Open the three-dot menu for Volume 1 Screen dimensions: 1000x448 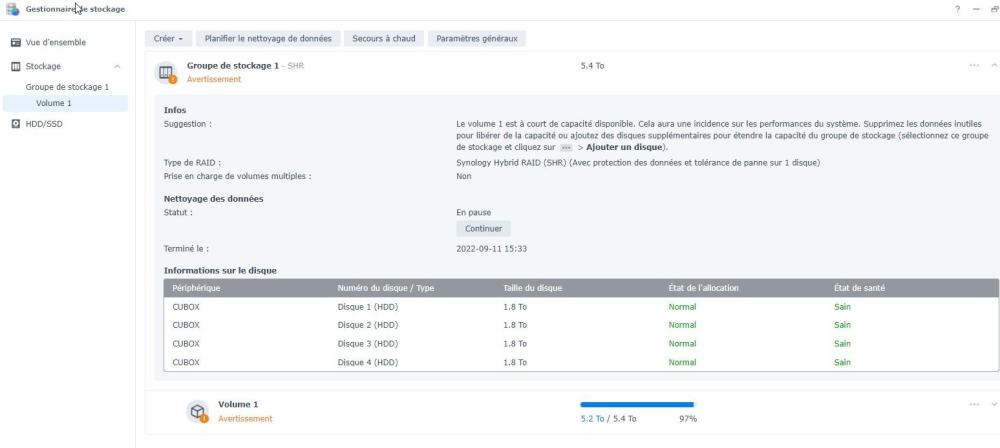974,405
